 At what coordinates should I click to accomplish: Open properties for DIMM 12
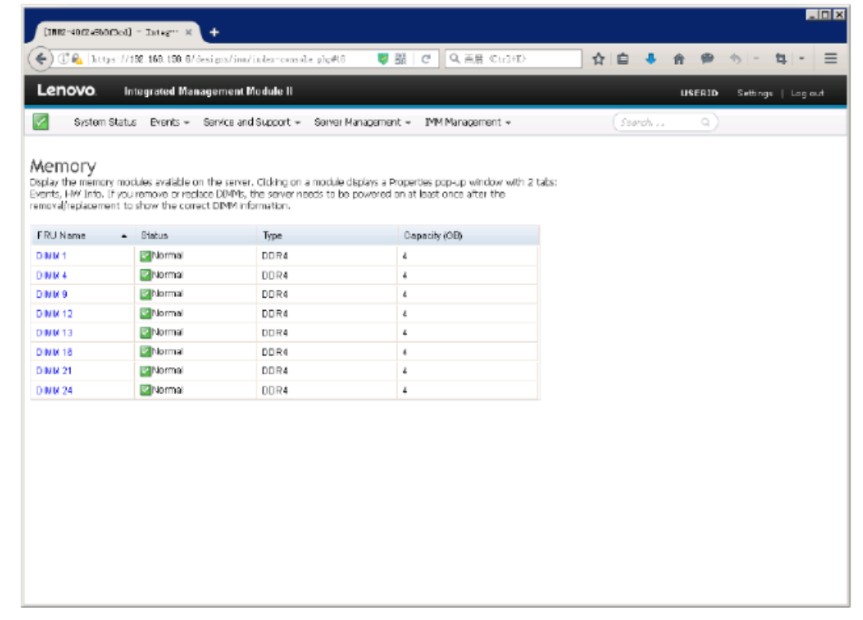pos(54,314)
